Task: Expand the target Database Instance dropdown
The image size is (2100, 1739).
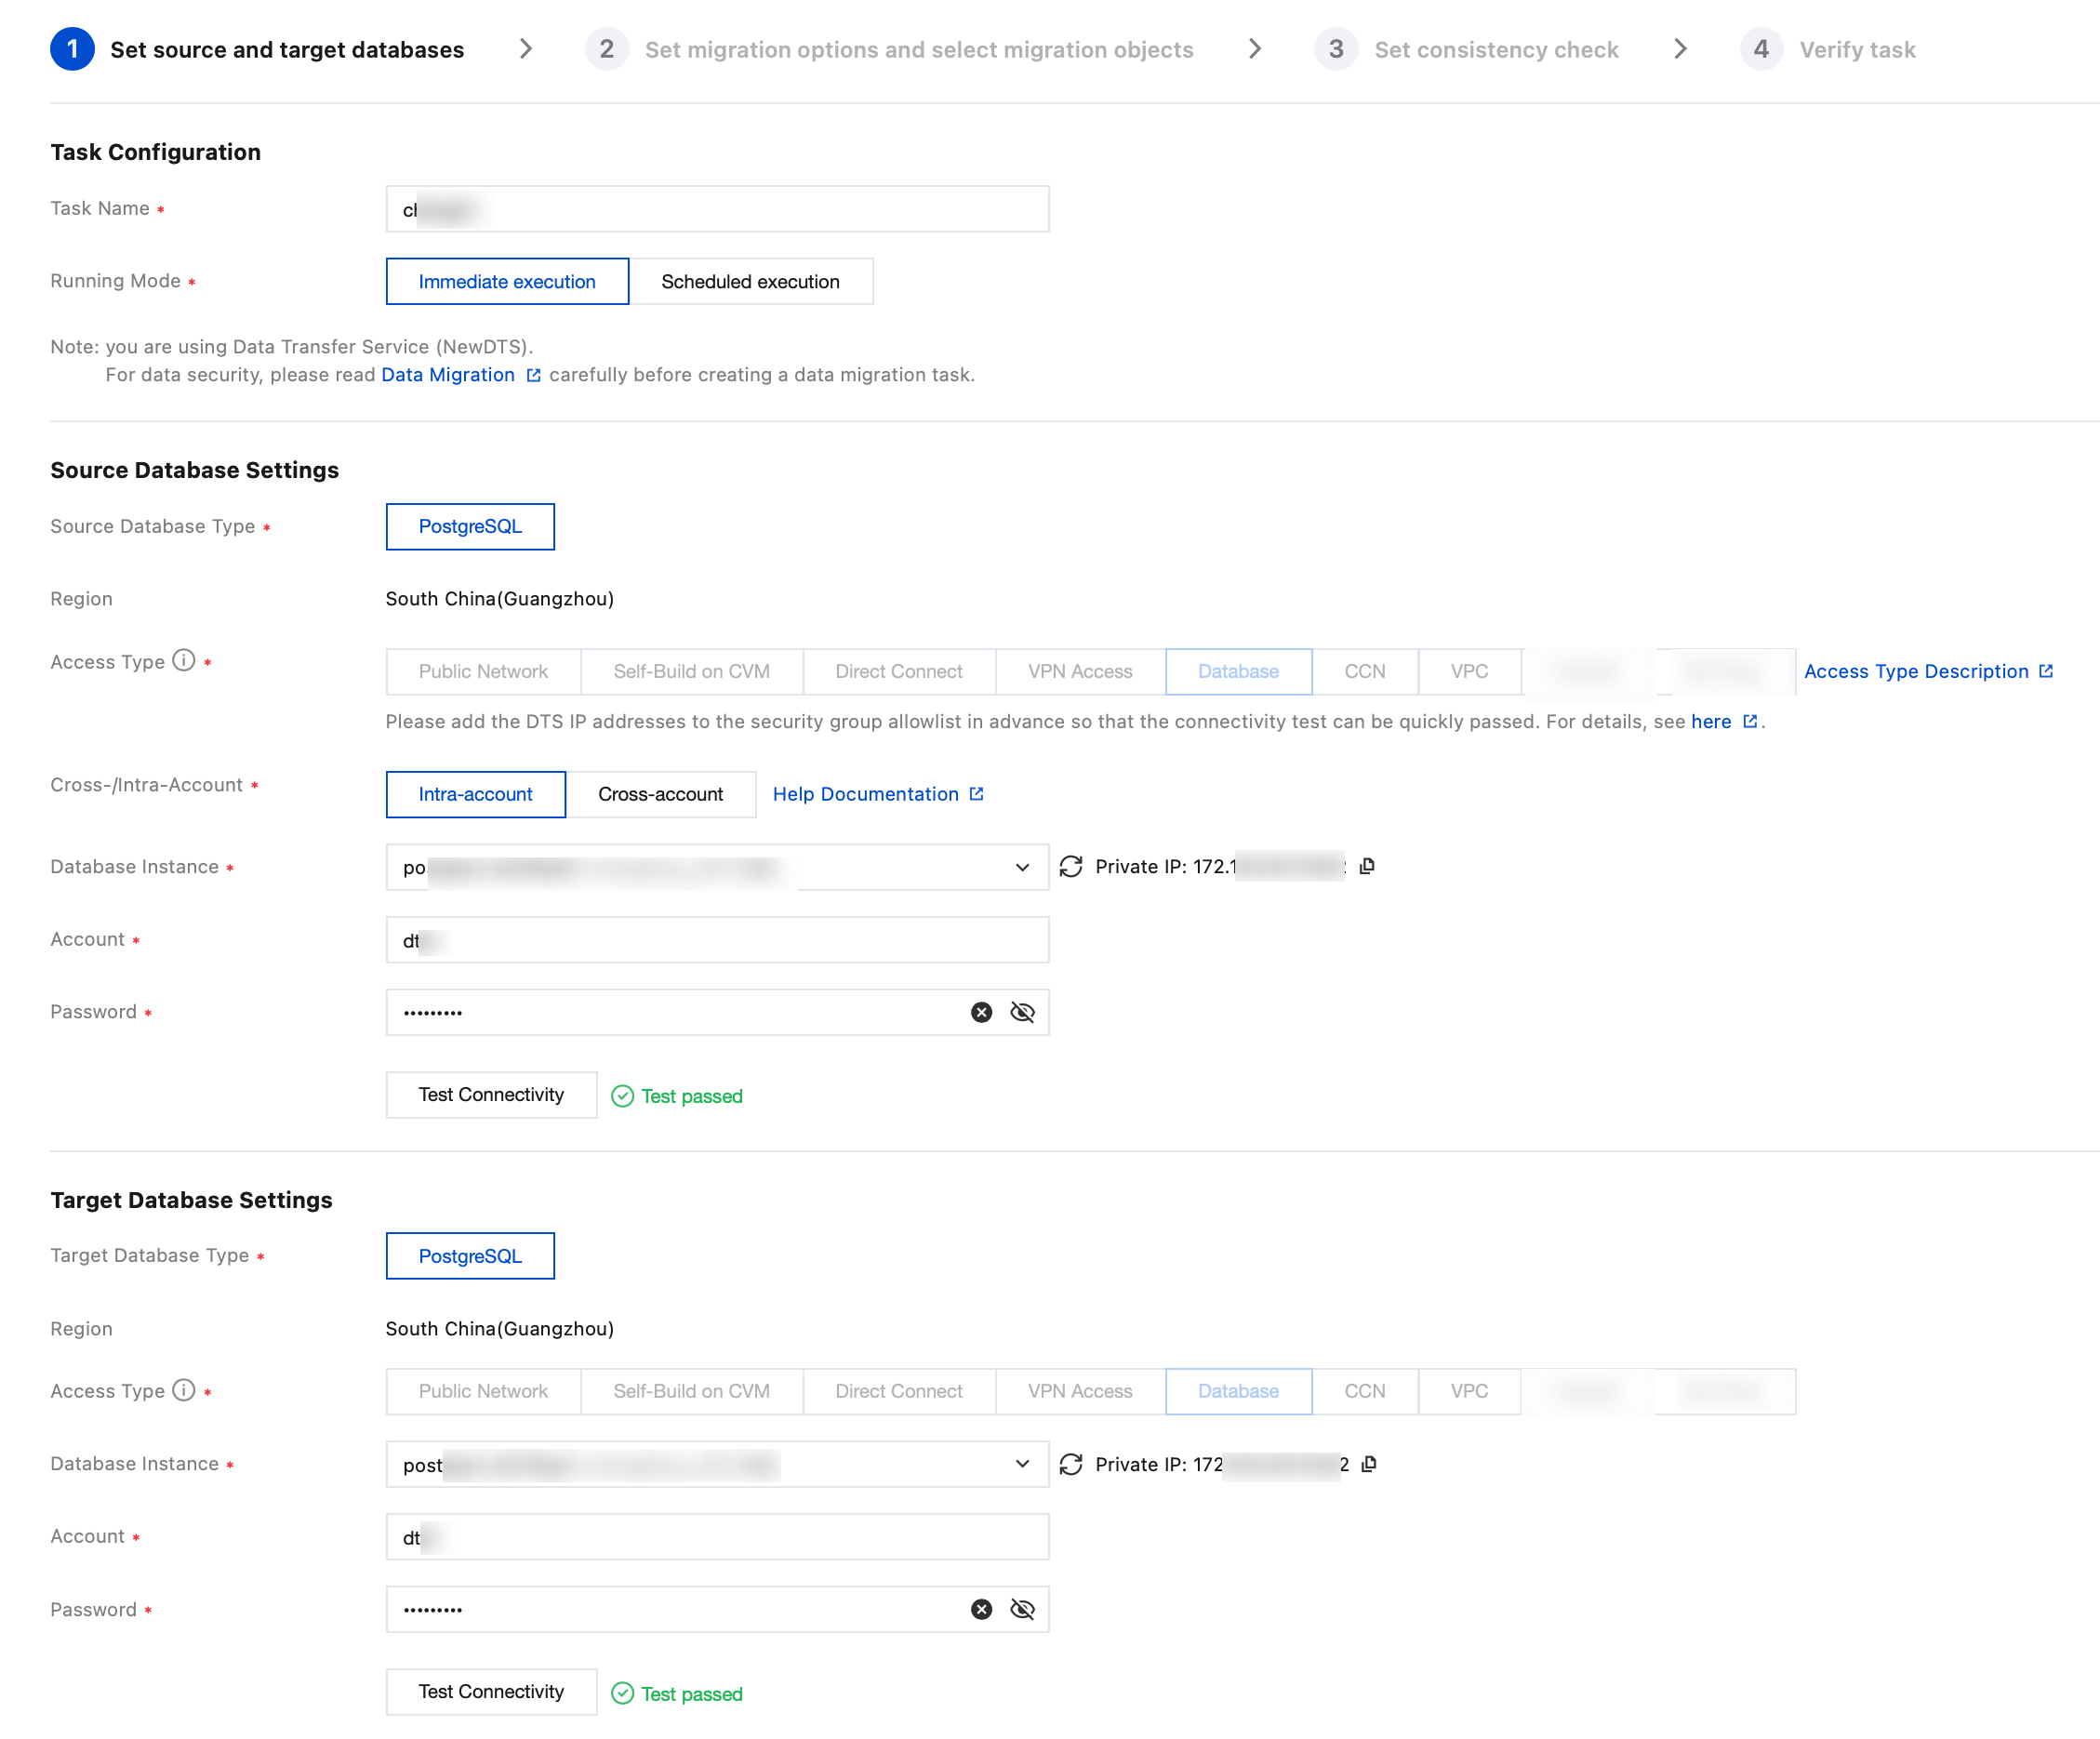Action: [1022, 1464]
